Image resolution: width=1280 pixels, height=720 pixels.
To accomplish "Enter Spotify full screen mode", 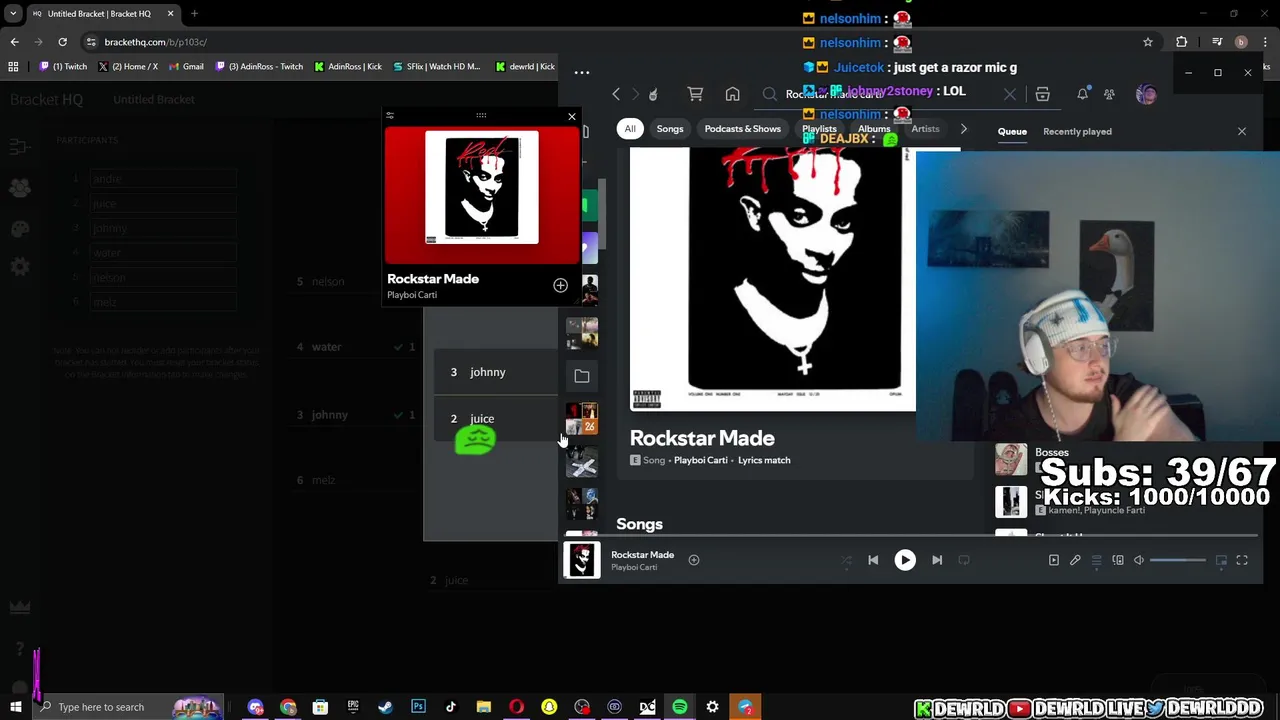I will (1242, 560).
